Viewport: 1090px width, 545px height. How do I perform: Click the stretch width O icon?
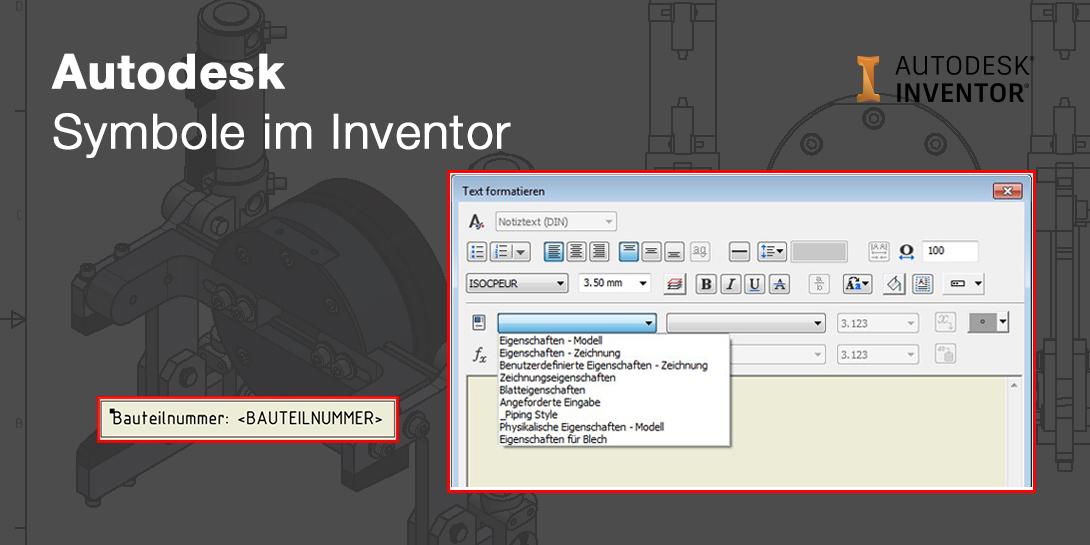tap(906, 252)
